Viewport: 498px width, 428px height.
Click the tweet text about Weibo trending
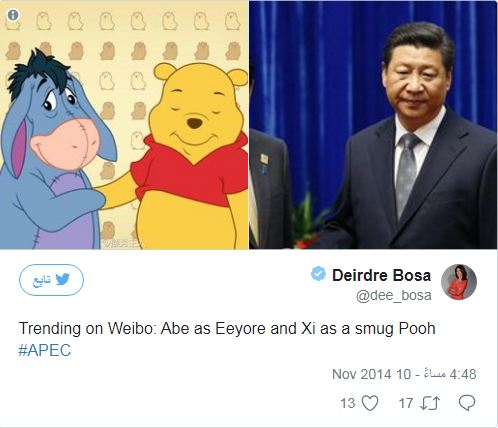click(227, 329)
